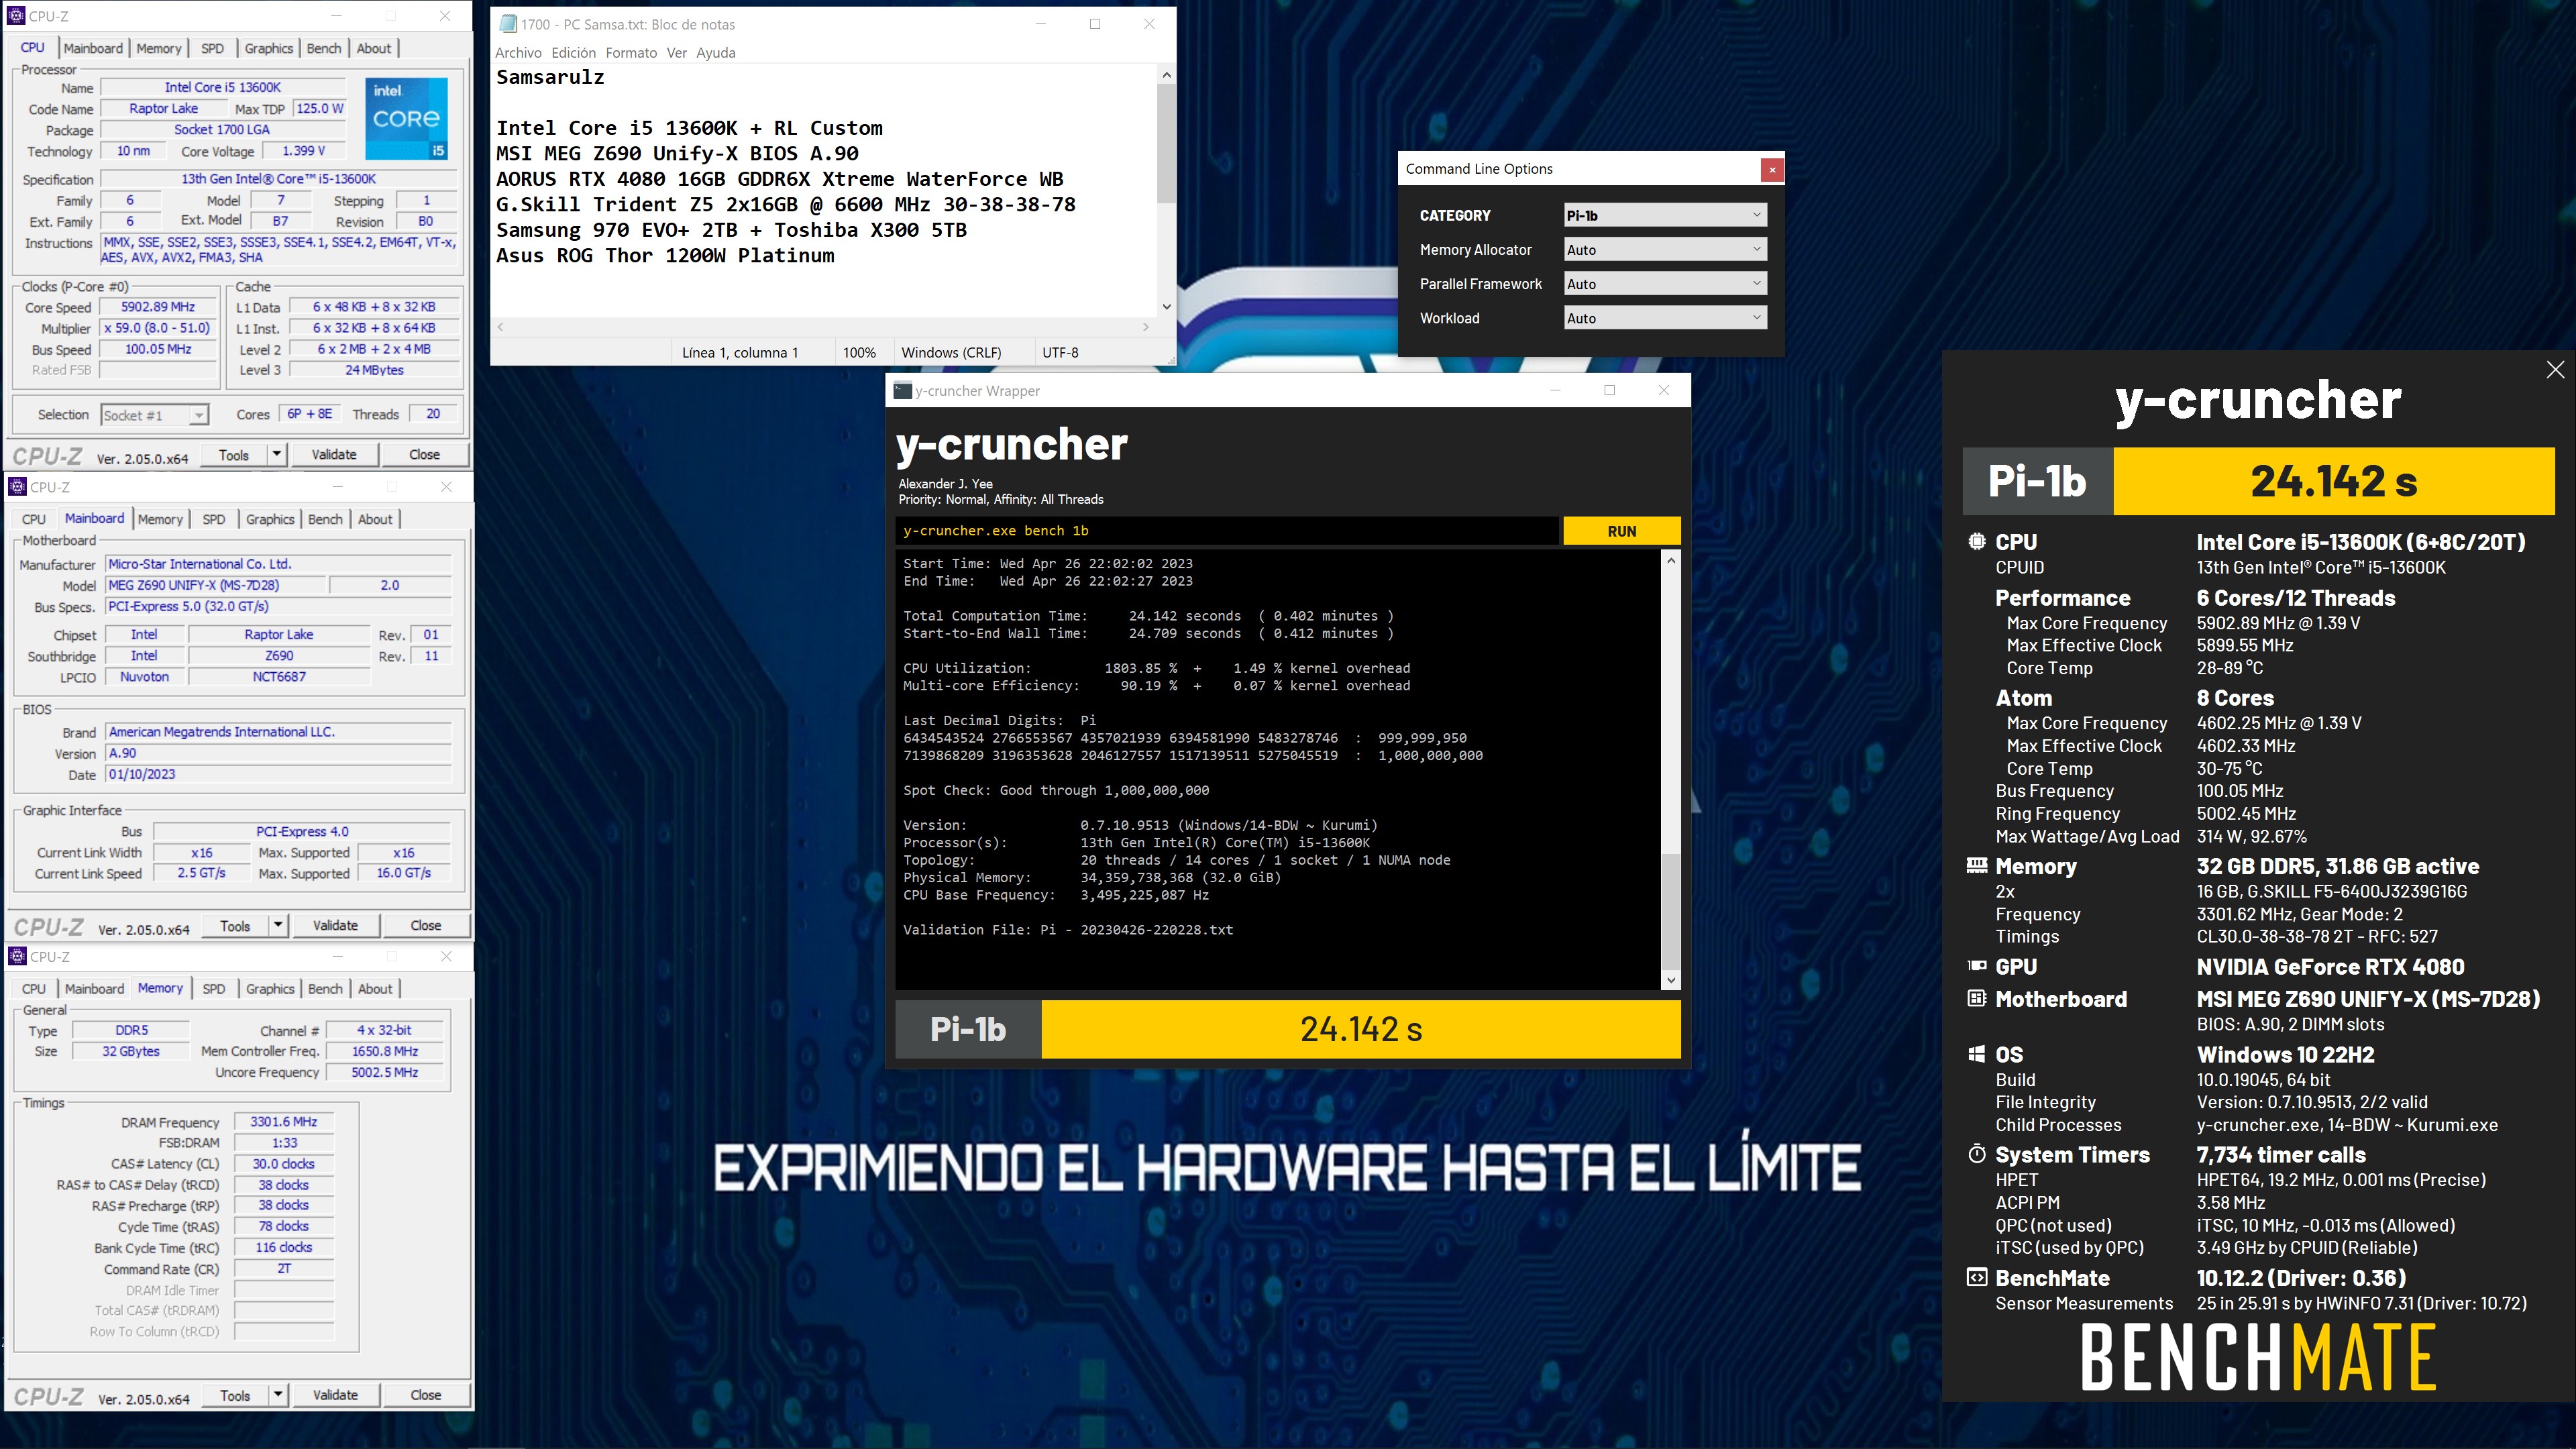The height and width of the screenshot is (1449, 2576).
Task: Click the y-cruncher command input field
Action: coord(1227,531)
